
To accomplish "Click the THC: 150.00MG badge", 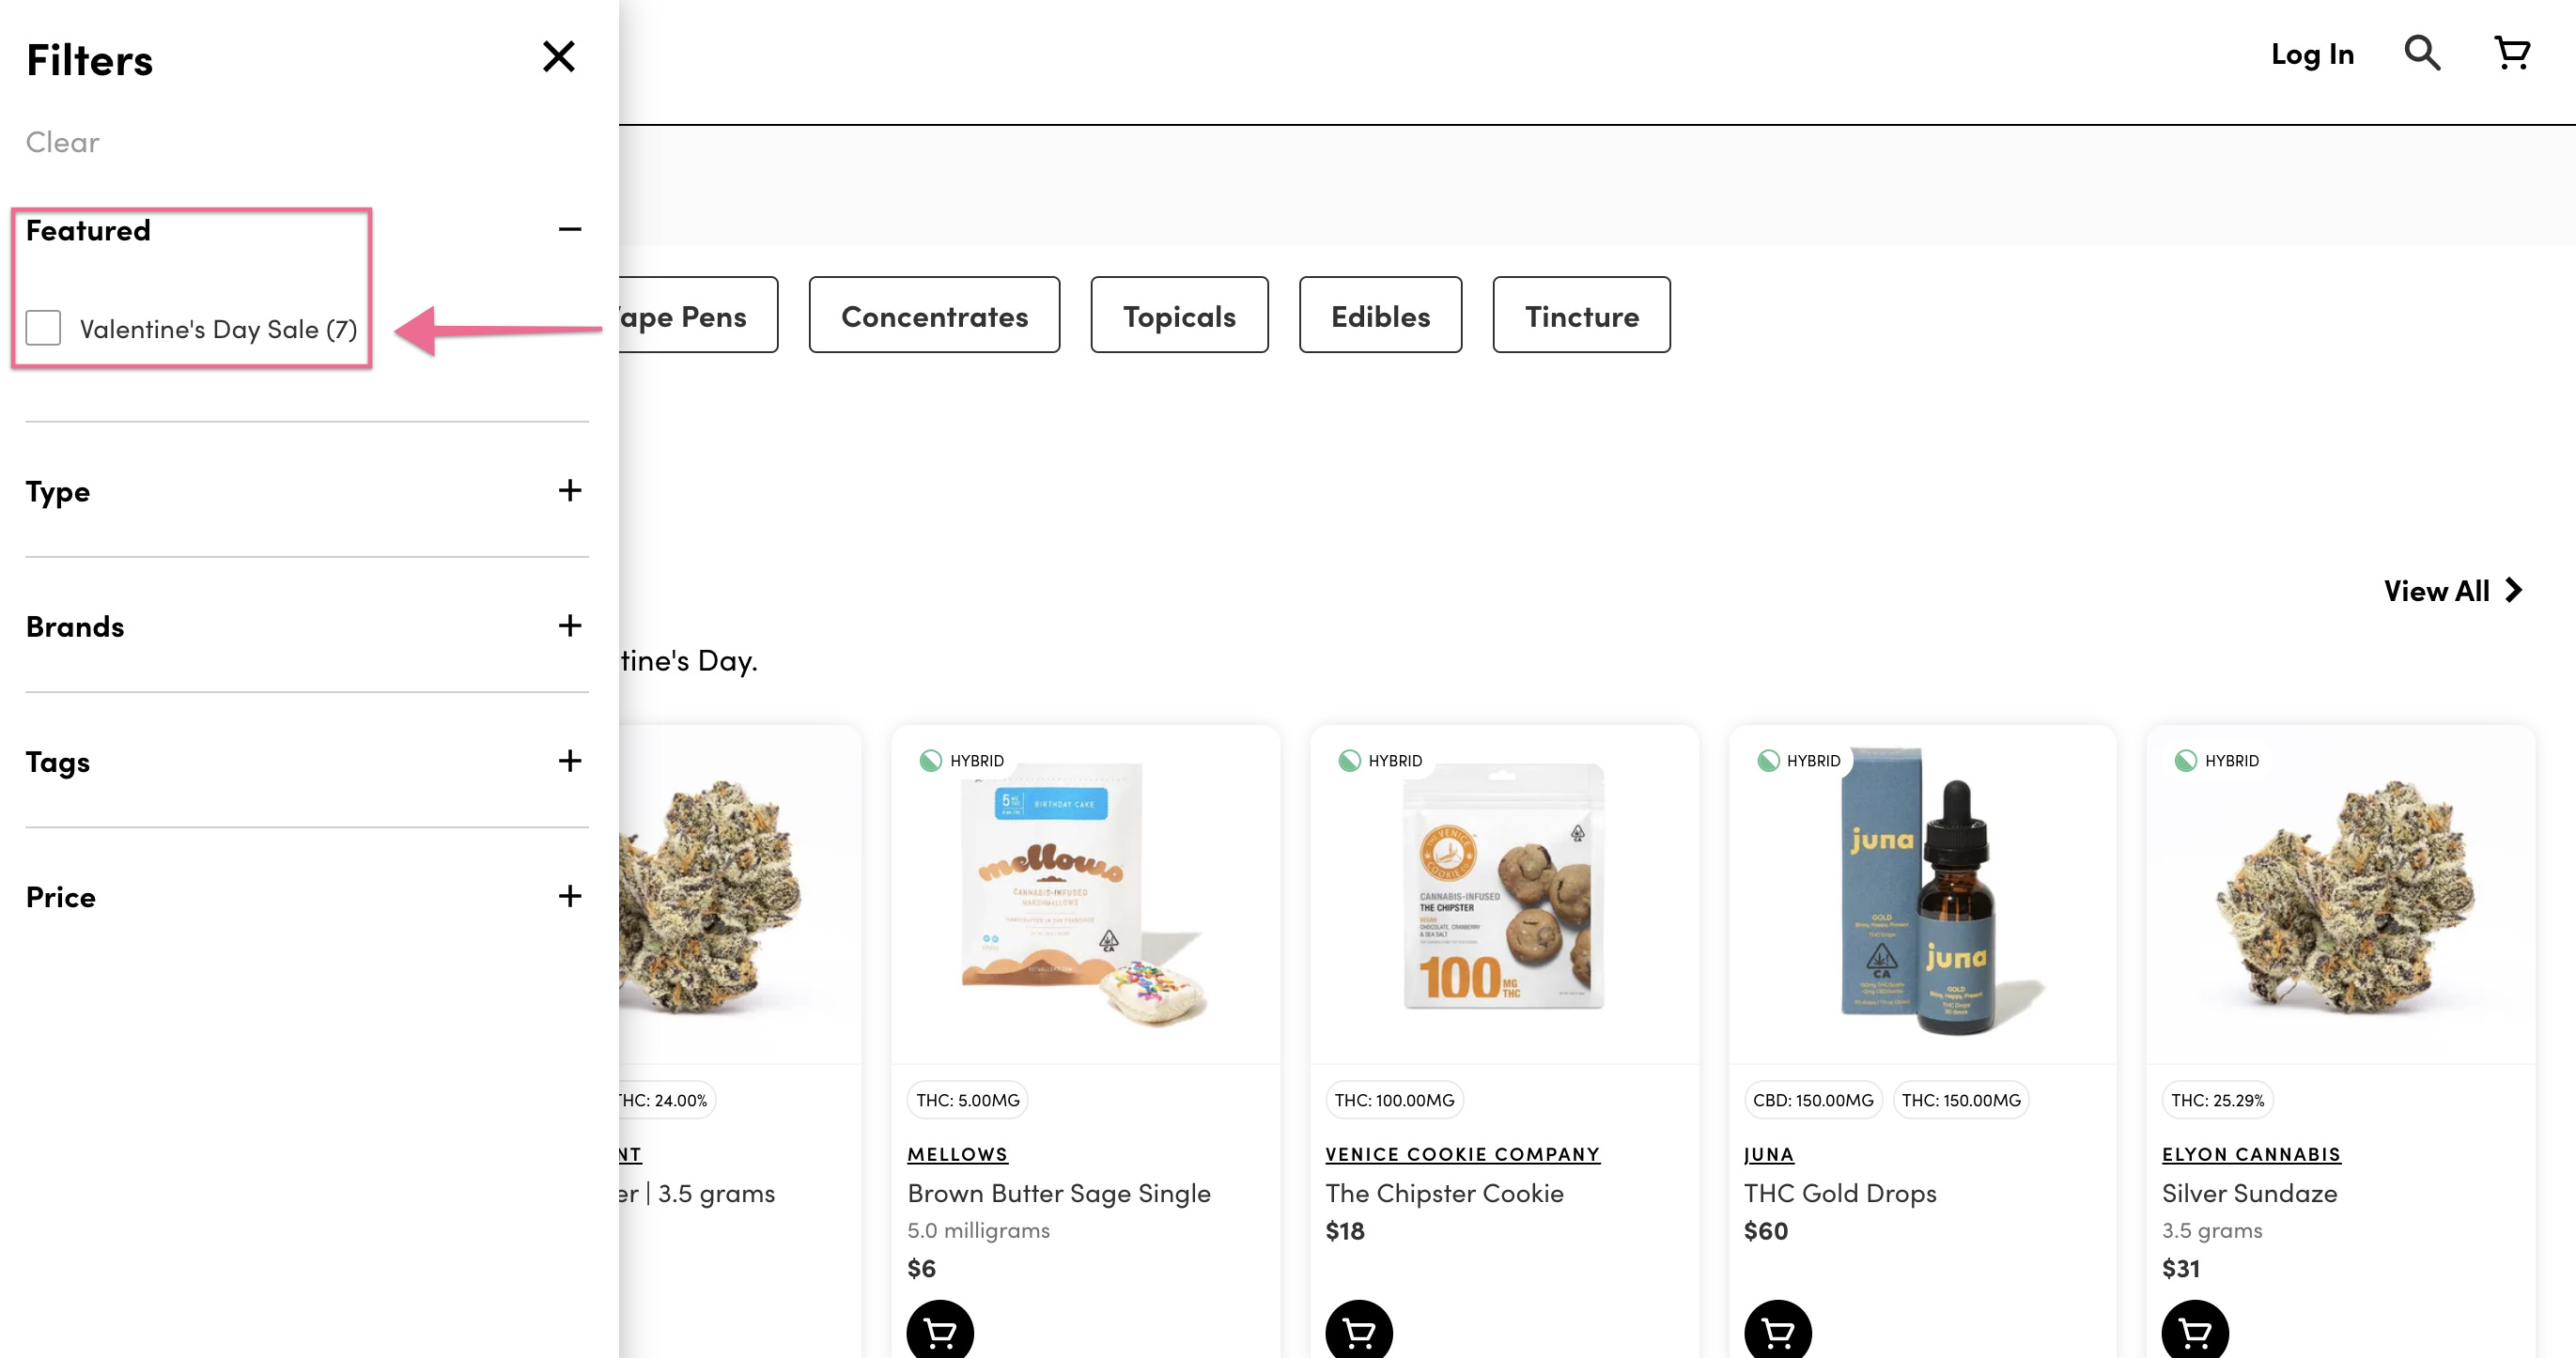I will 1960,1100.
